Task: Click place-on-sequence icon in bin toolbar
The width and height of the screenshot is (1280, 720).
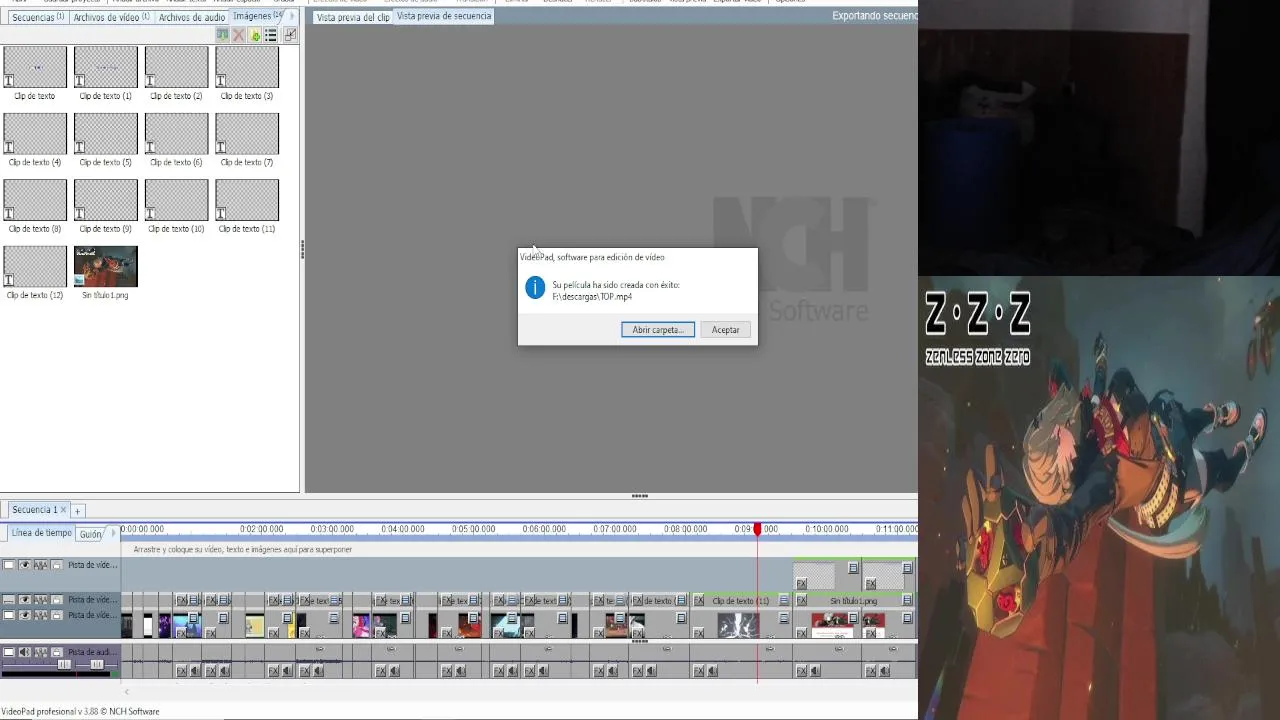Action: click(222, 35)
